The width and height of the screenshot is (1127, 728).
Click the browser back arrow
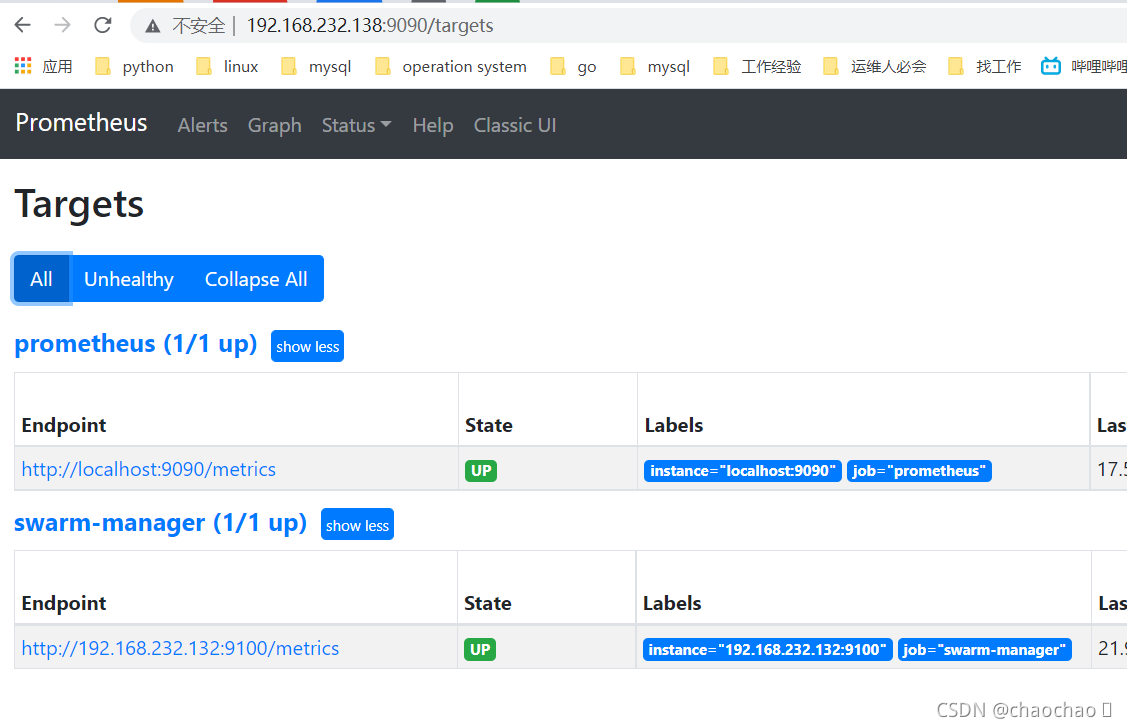pos(23,25)
